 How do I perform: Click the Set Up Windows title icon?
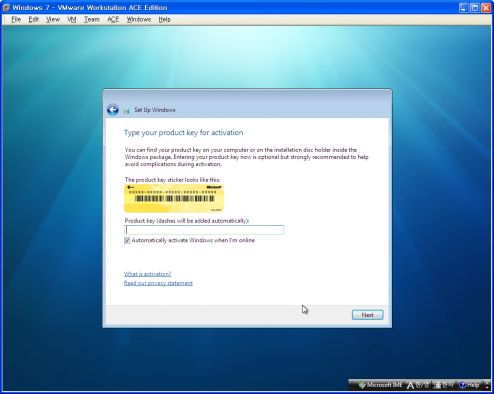point(127,110)
